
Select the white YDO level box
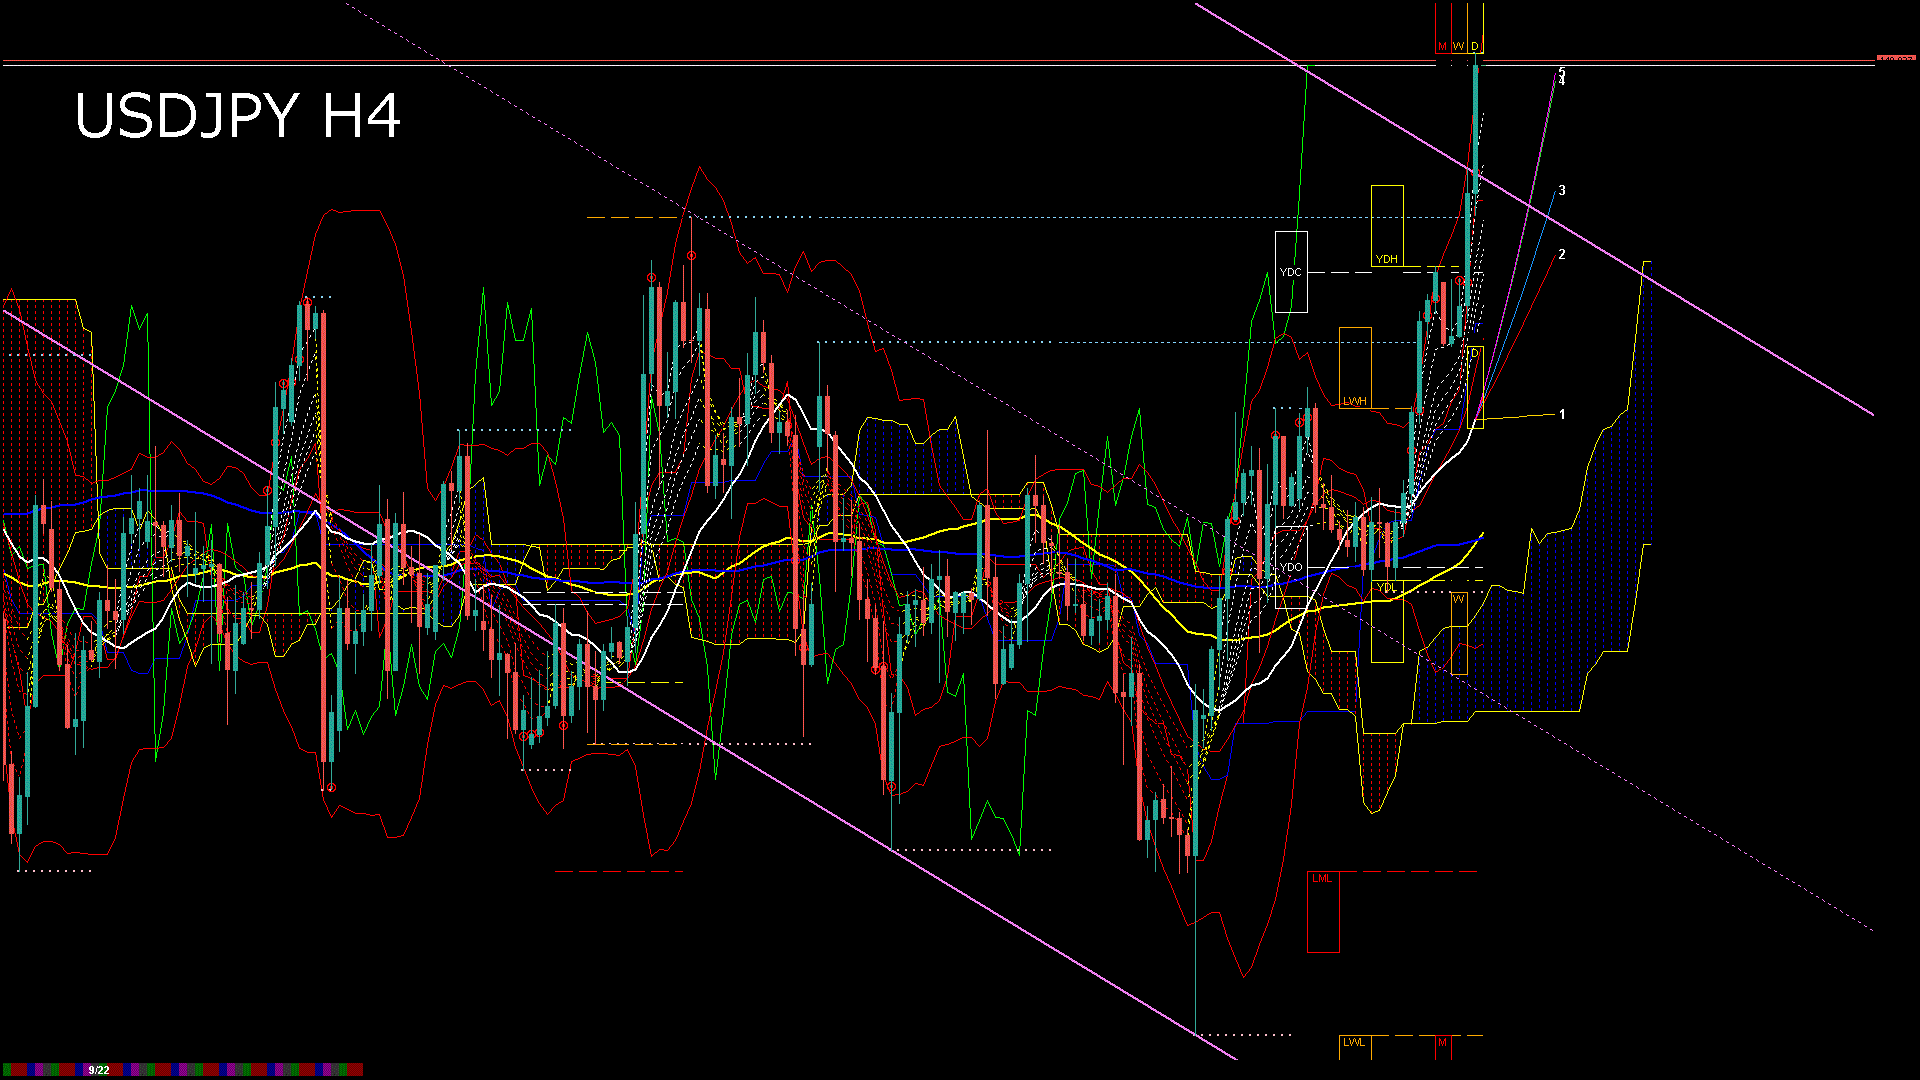point(1291,567)
